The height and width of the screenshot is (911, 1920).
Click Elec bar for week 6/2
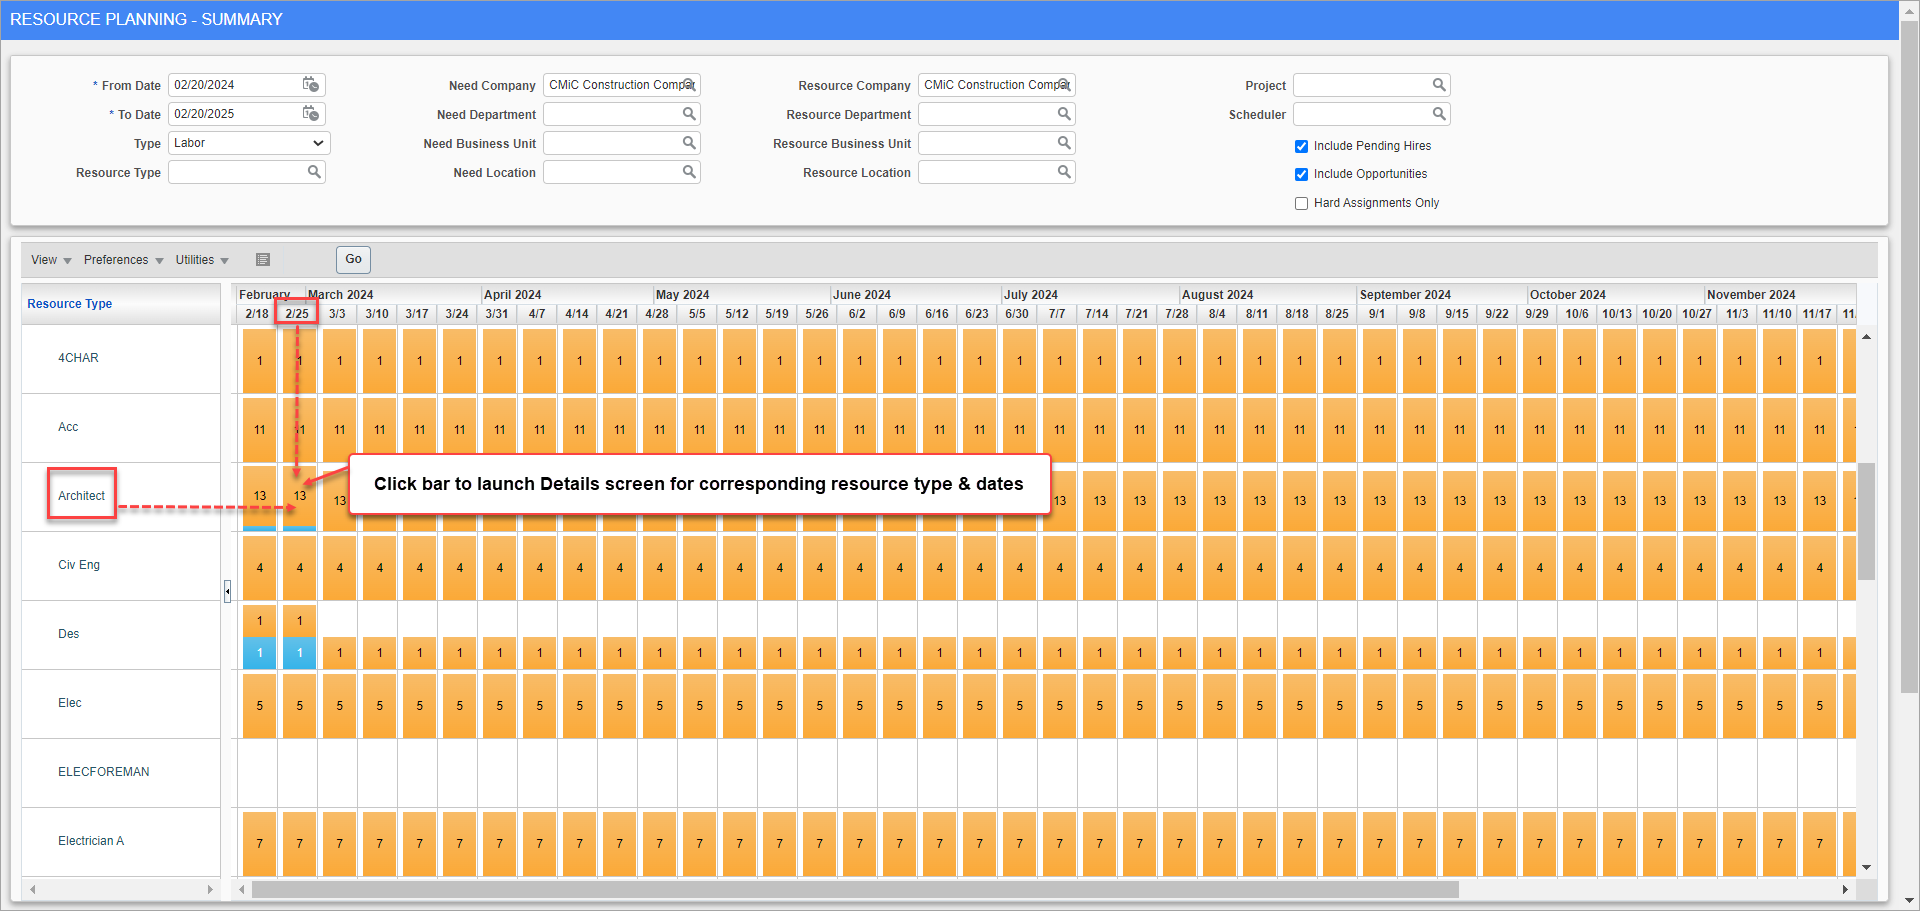click(860, 706)
